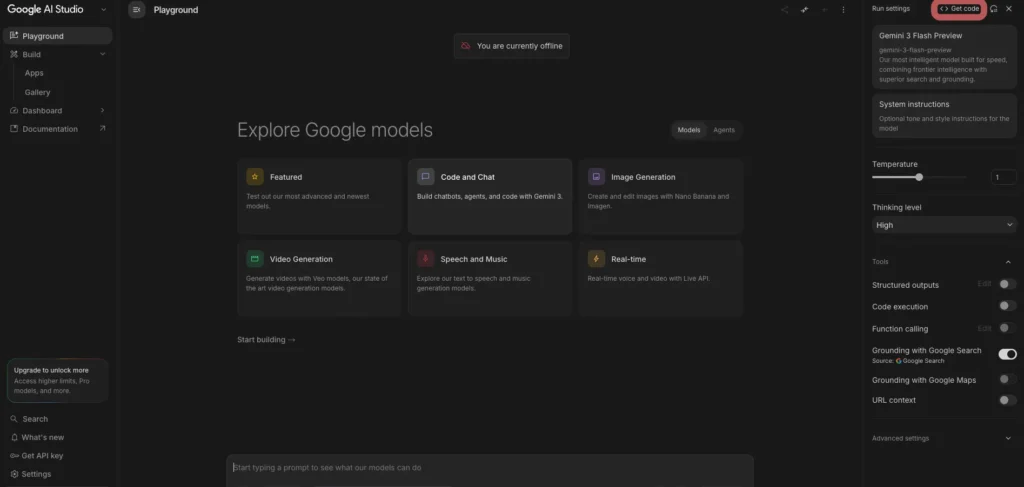
Task: Switch to the Models tab
Action: pos(688,130)
